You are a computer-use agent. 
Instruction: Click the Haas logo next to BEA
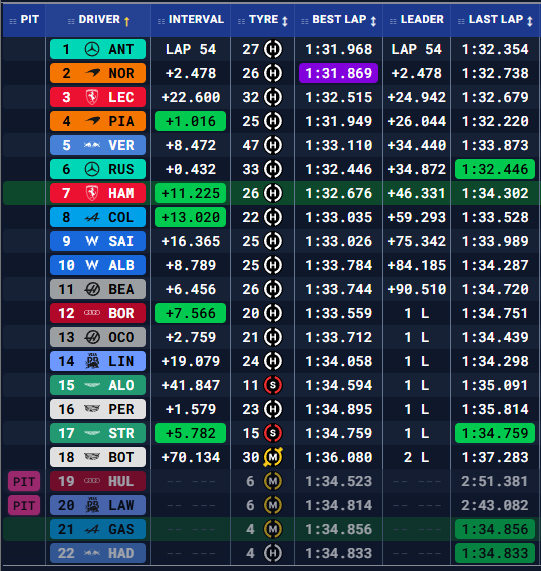coord(92,289)
